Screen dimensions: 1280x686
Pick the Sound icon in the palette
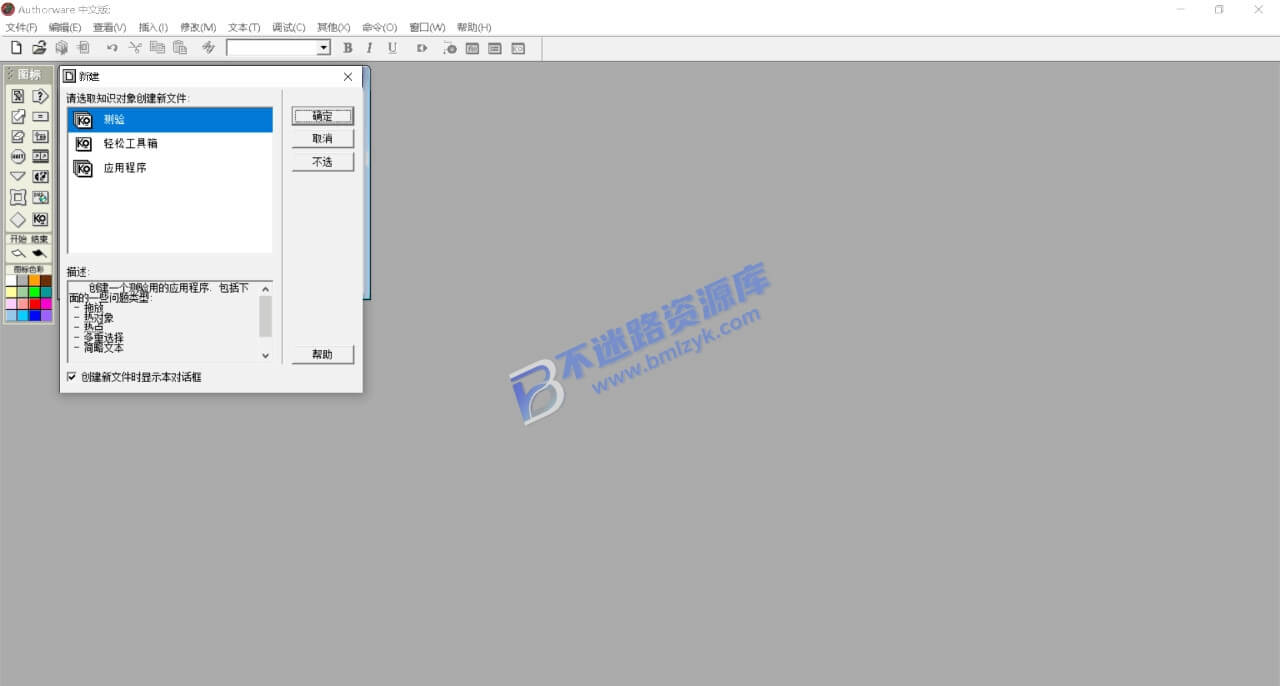click(40, 176)
